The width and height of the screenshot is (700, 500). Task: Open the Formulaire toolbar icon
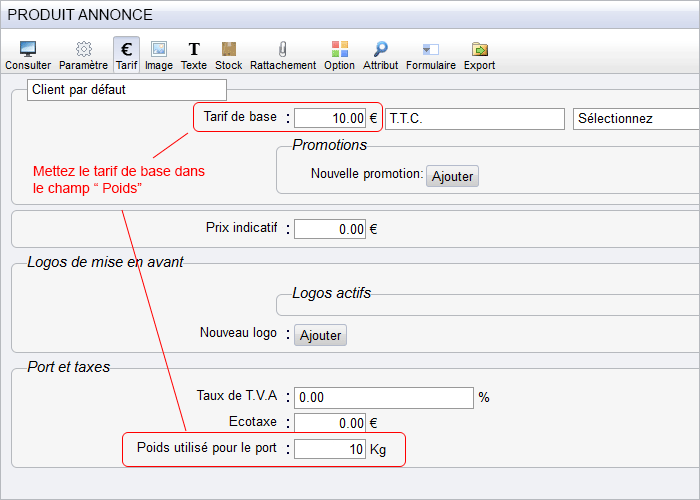click(430, 49)
